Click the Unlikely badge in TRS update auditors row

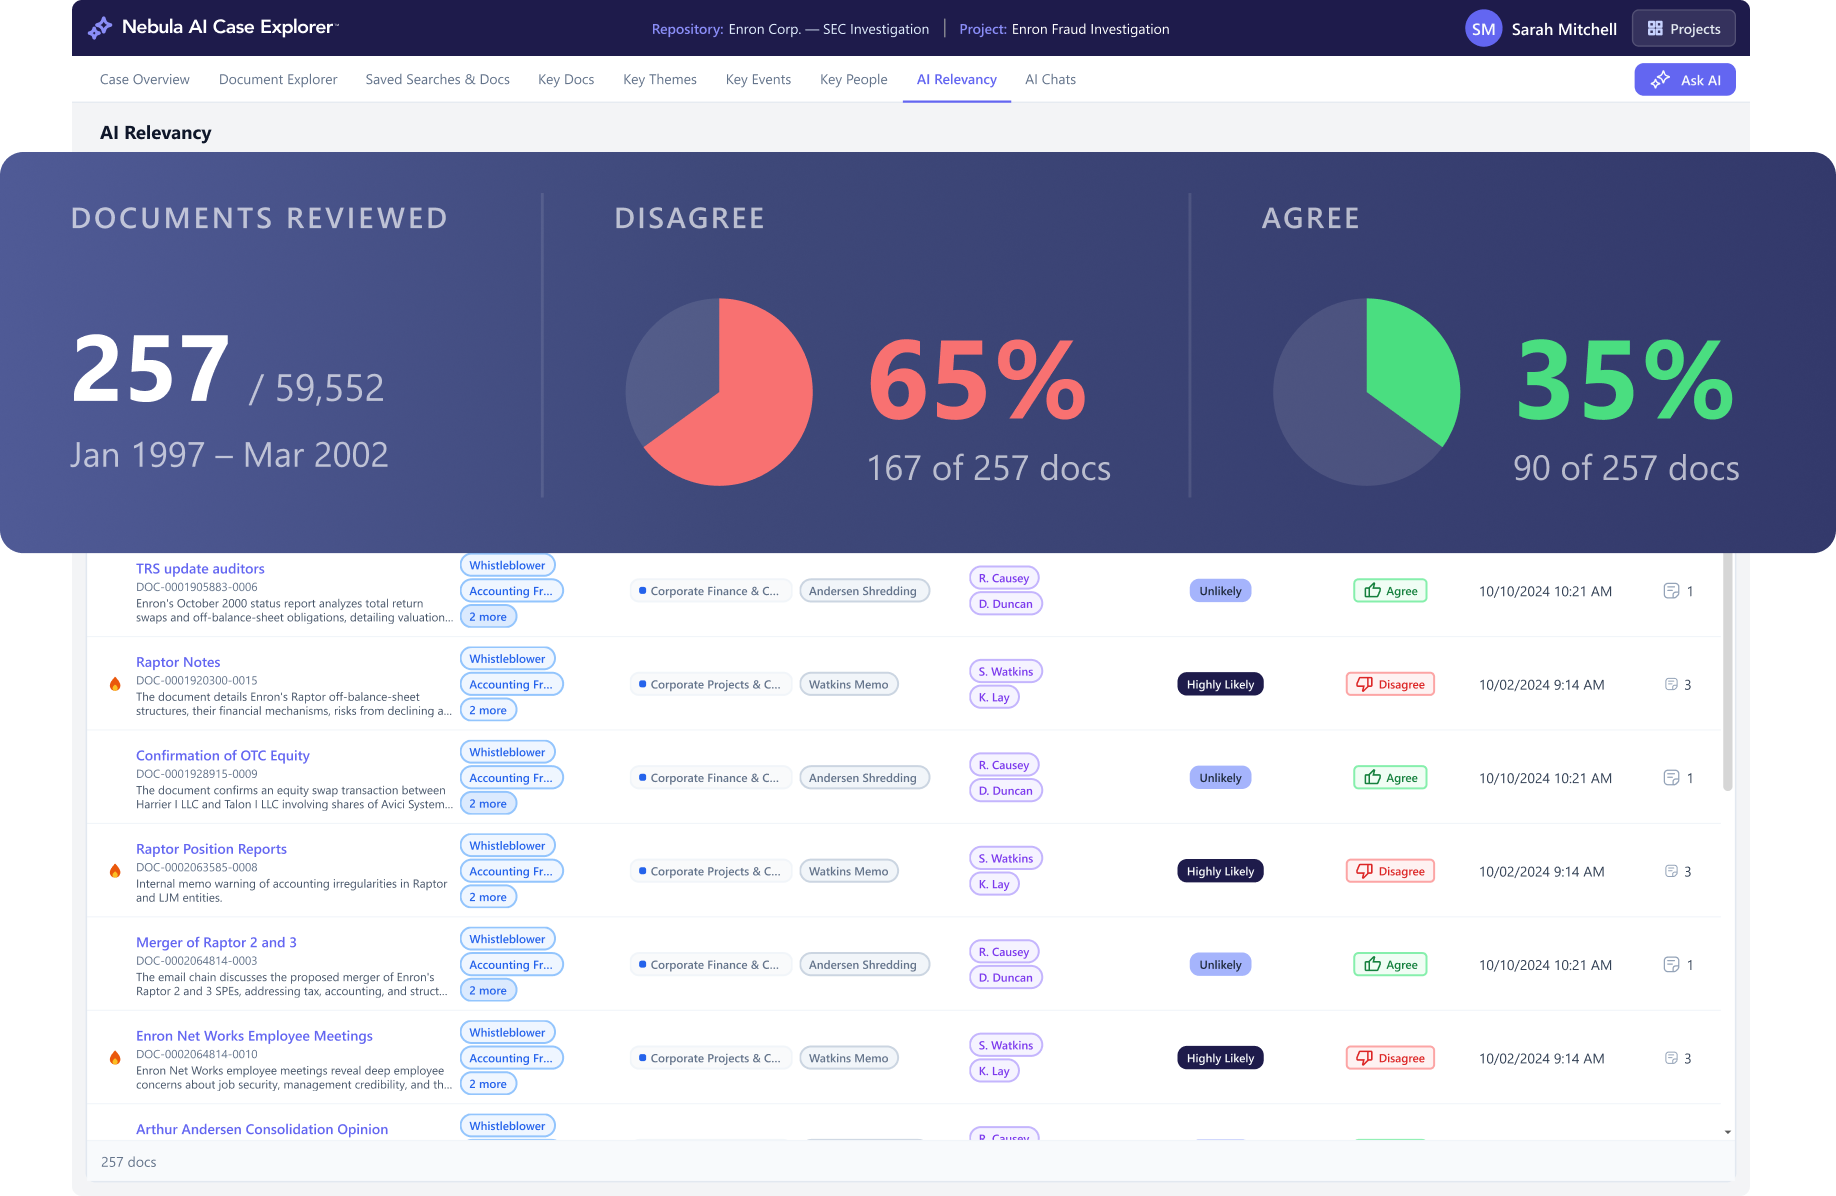pyautogui.click(x=1220, y=591)
